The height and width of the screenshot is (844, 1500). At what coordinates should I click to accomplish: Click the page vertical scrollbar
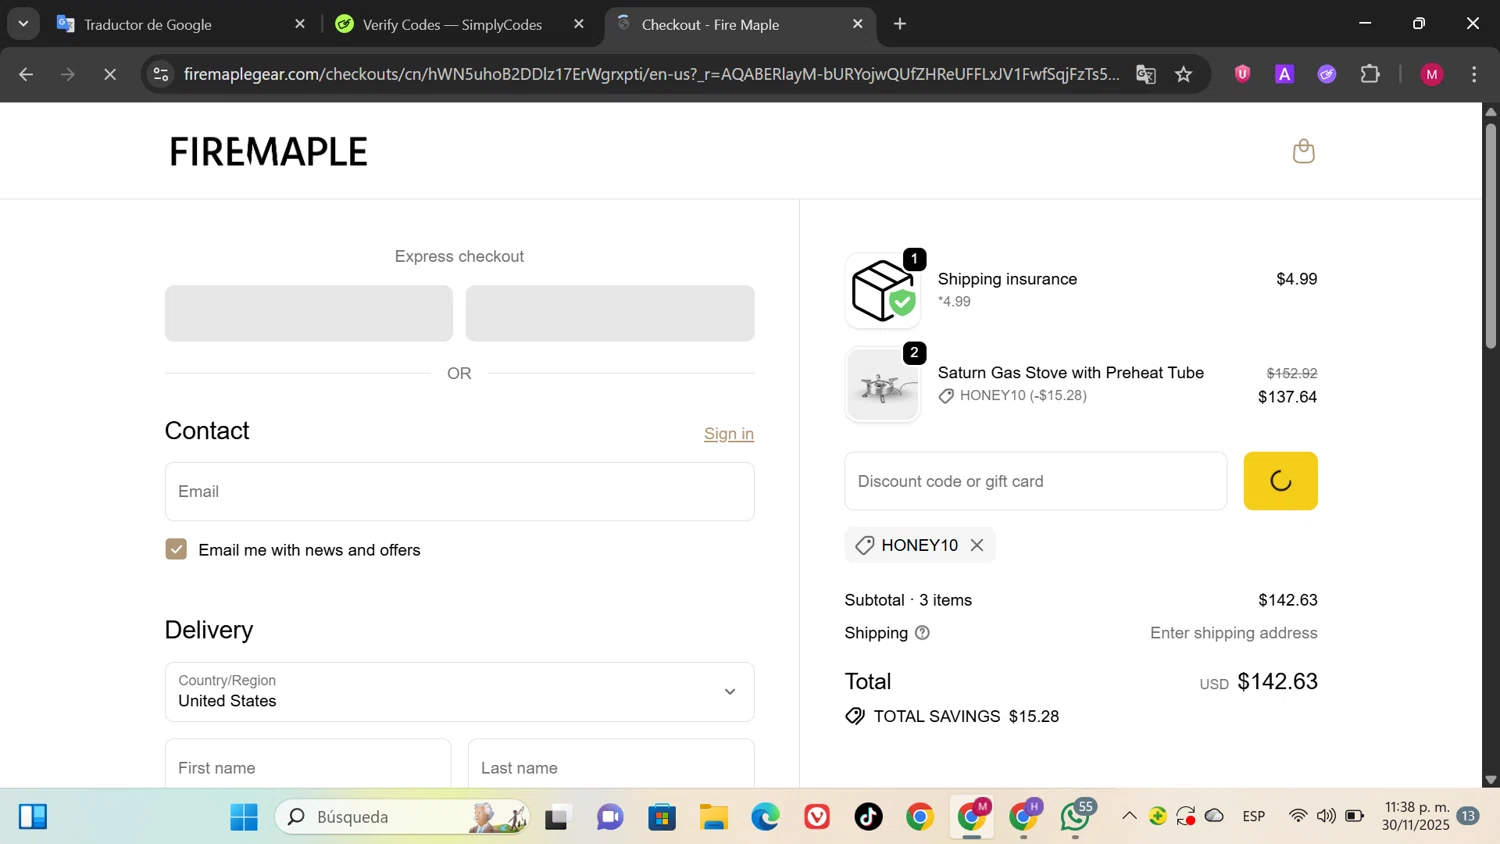pos(1490,235)
